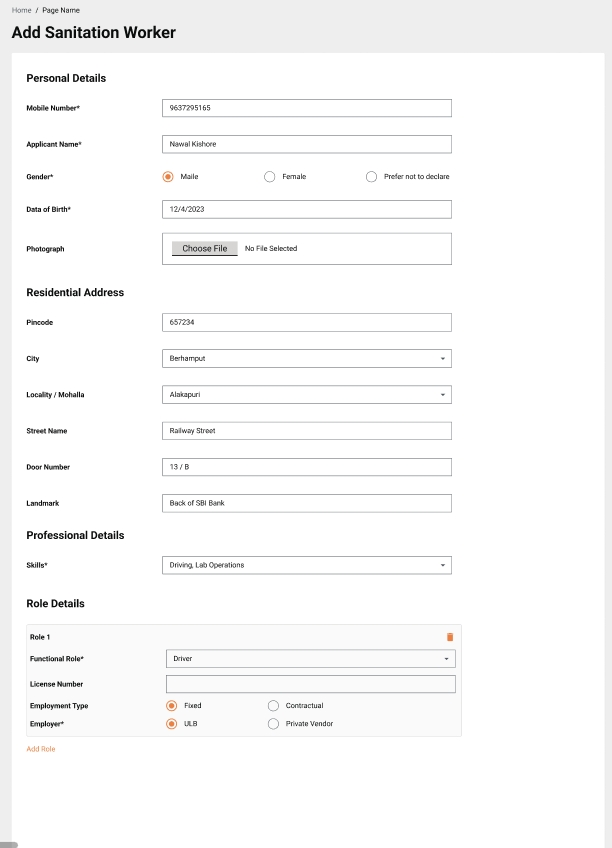Click the Add Role link
The height and width of the screenshot is (848, 612).
coord(41,749)
